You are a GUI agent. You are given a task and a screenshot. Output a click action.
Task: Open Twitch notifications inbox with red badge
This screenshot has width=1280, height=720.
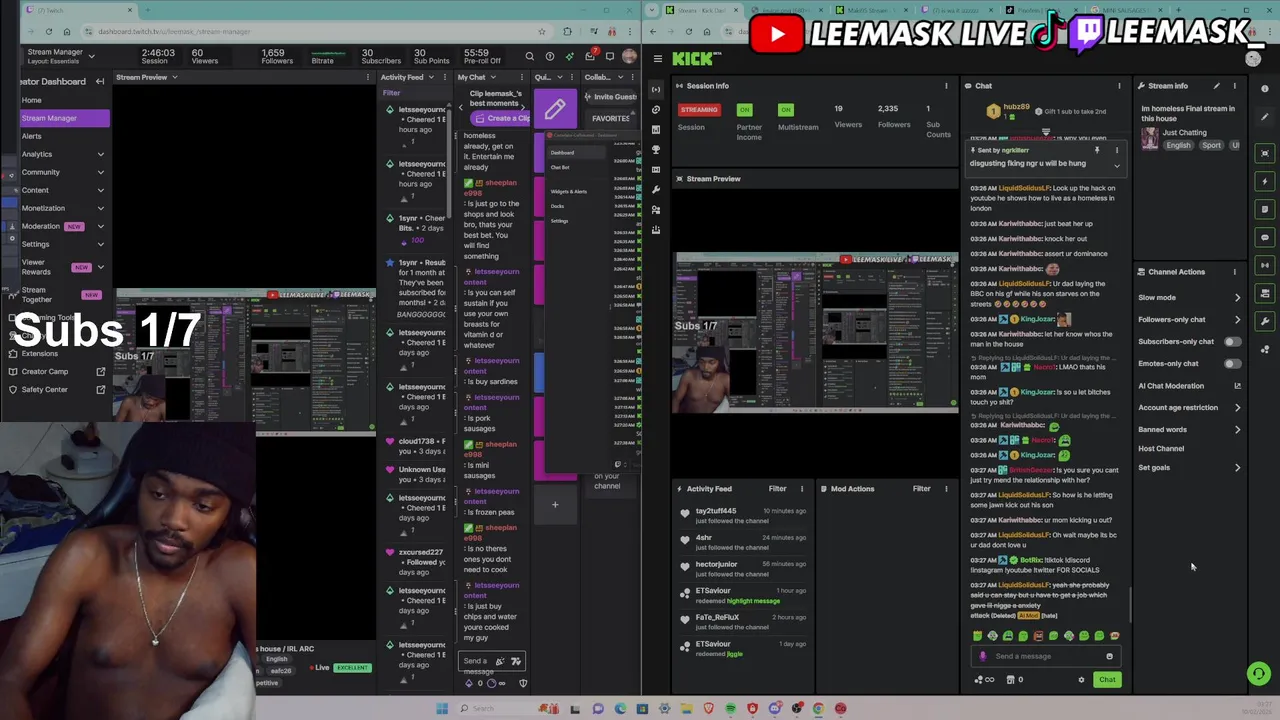click(x=591, y=56)
